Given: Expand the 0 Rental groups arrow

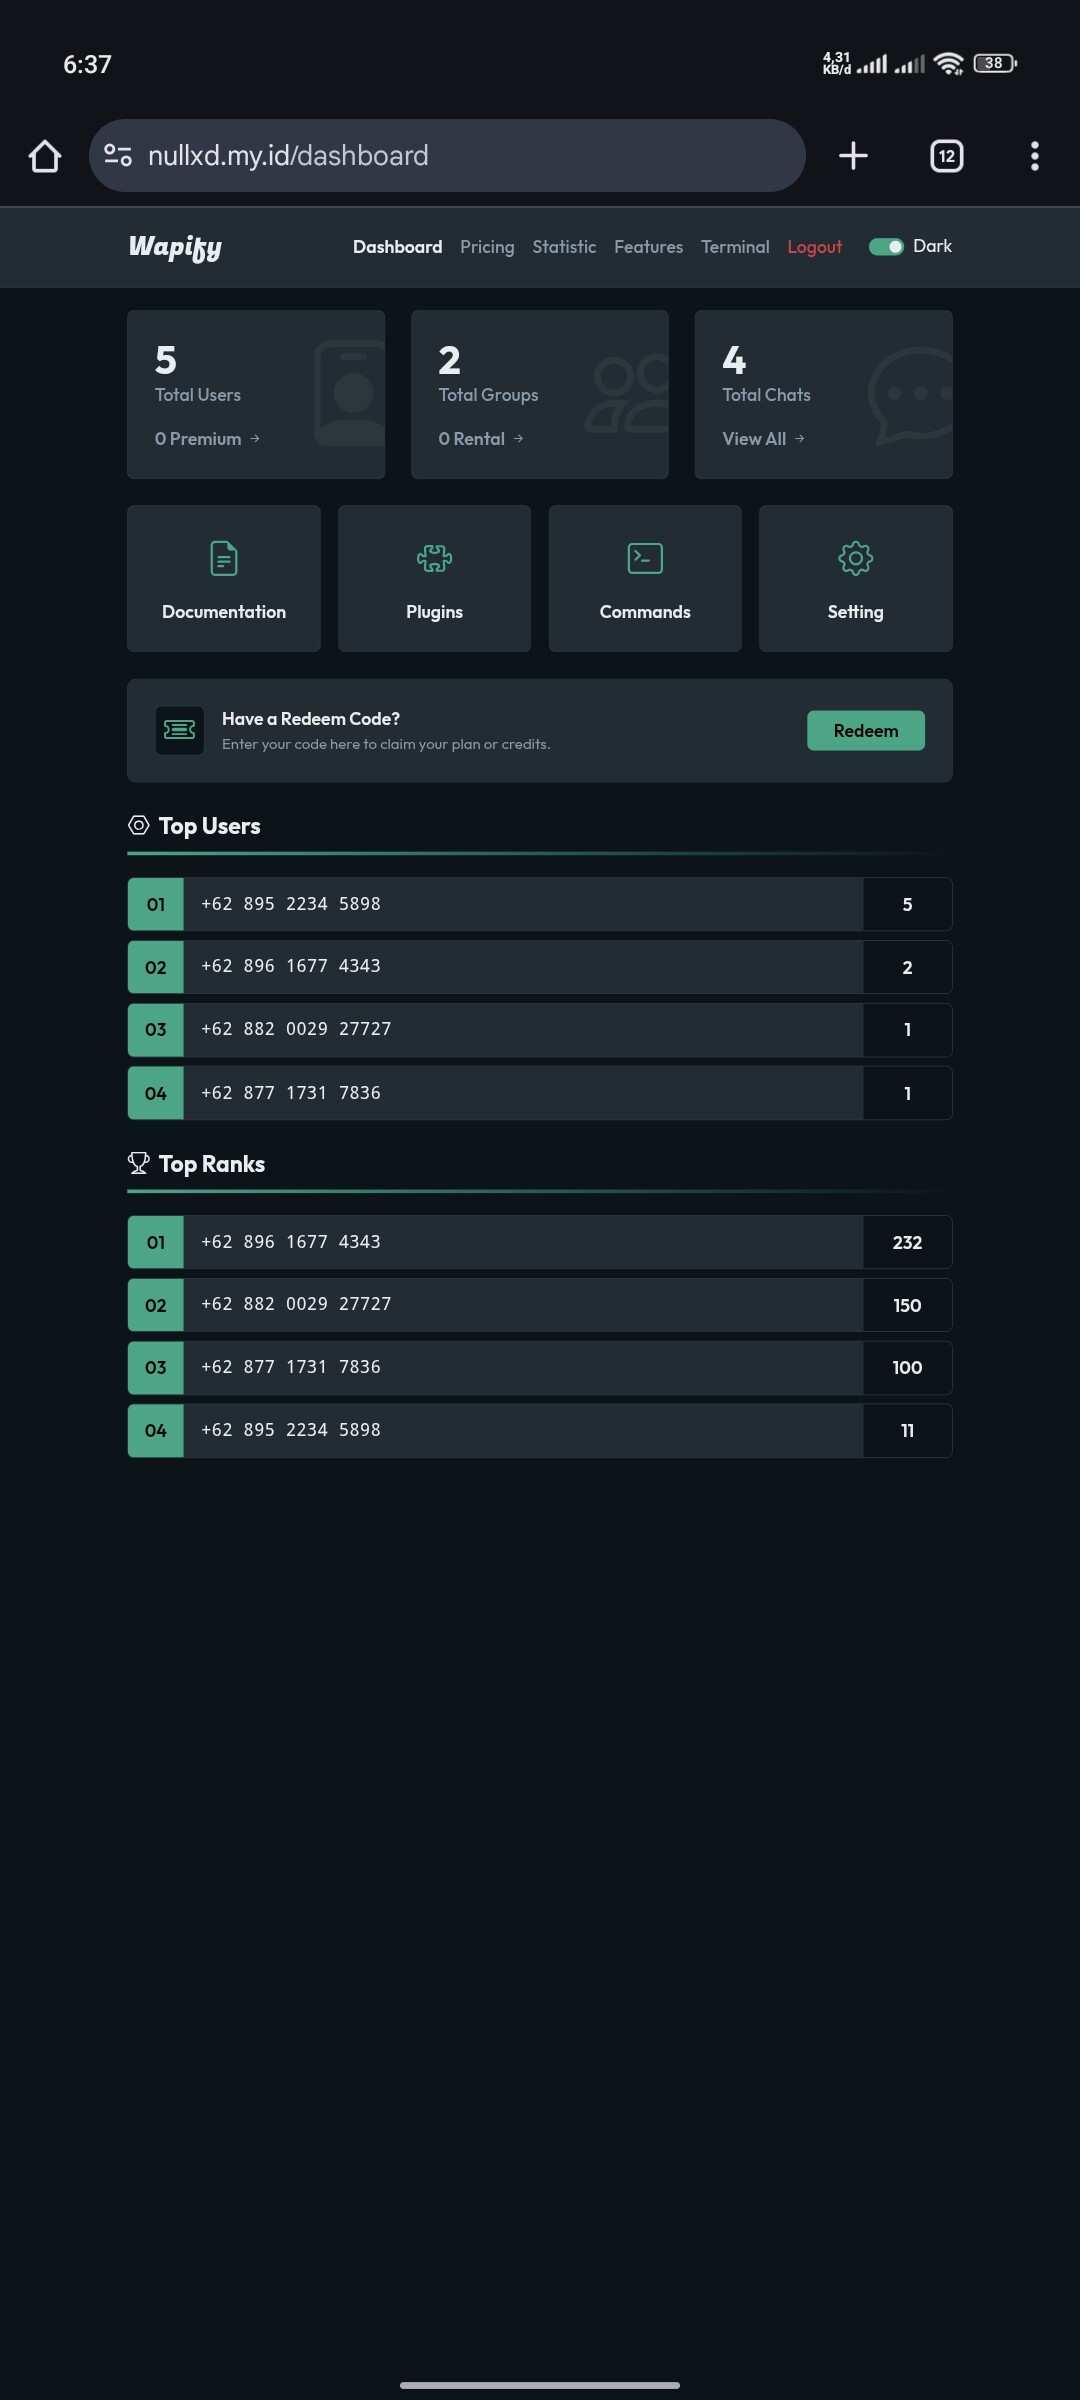Looking at the screenshot, I should coord(518,439).
